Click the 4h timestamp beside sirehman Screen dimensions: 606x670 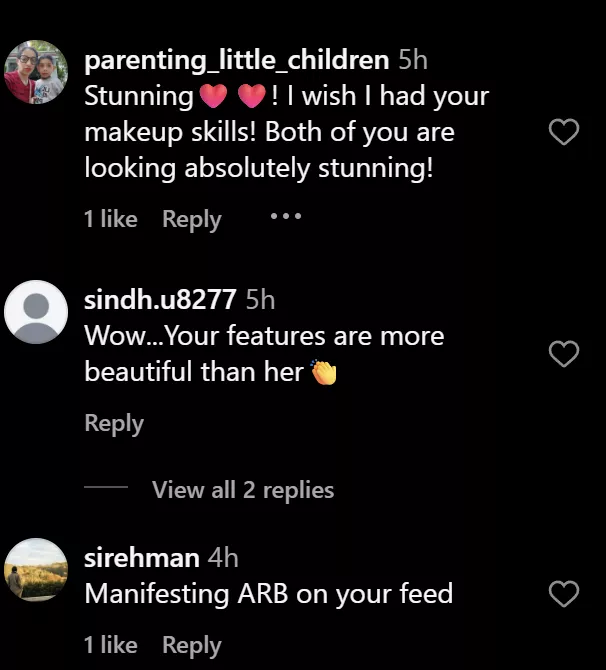(223, 557)
